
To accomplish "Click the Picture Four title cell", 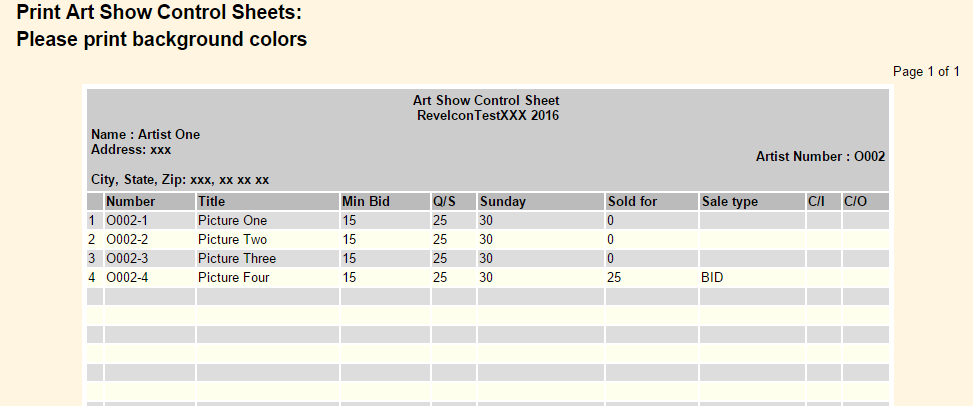I will (x=267, y=278).
